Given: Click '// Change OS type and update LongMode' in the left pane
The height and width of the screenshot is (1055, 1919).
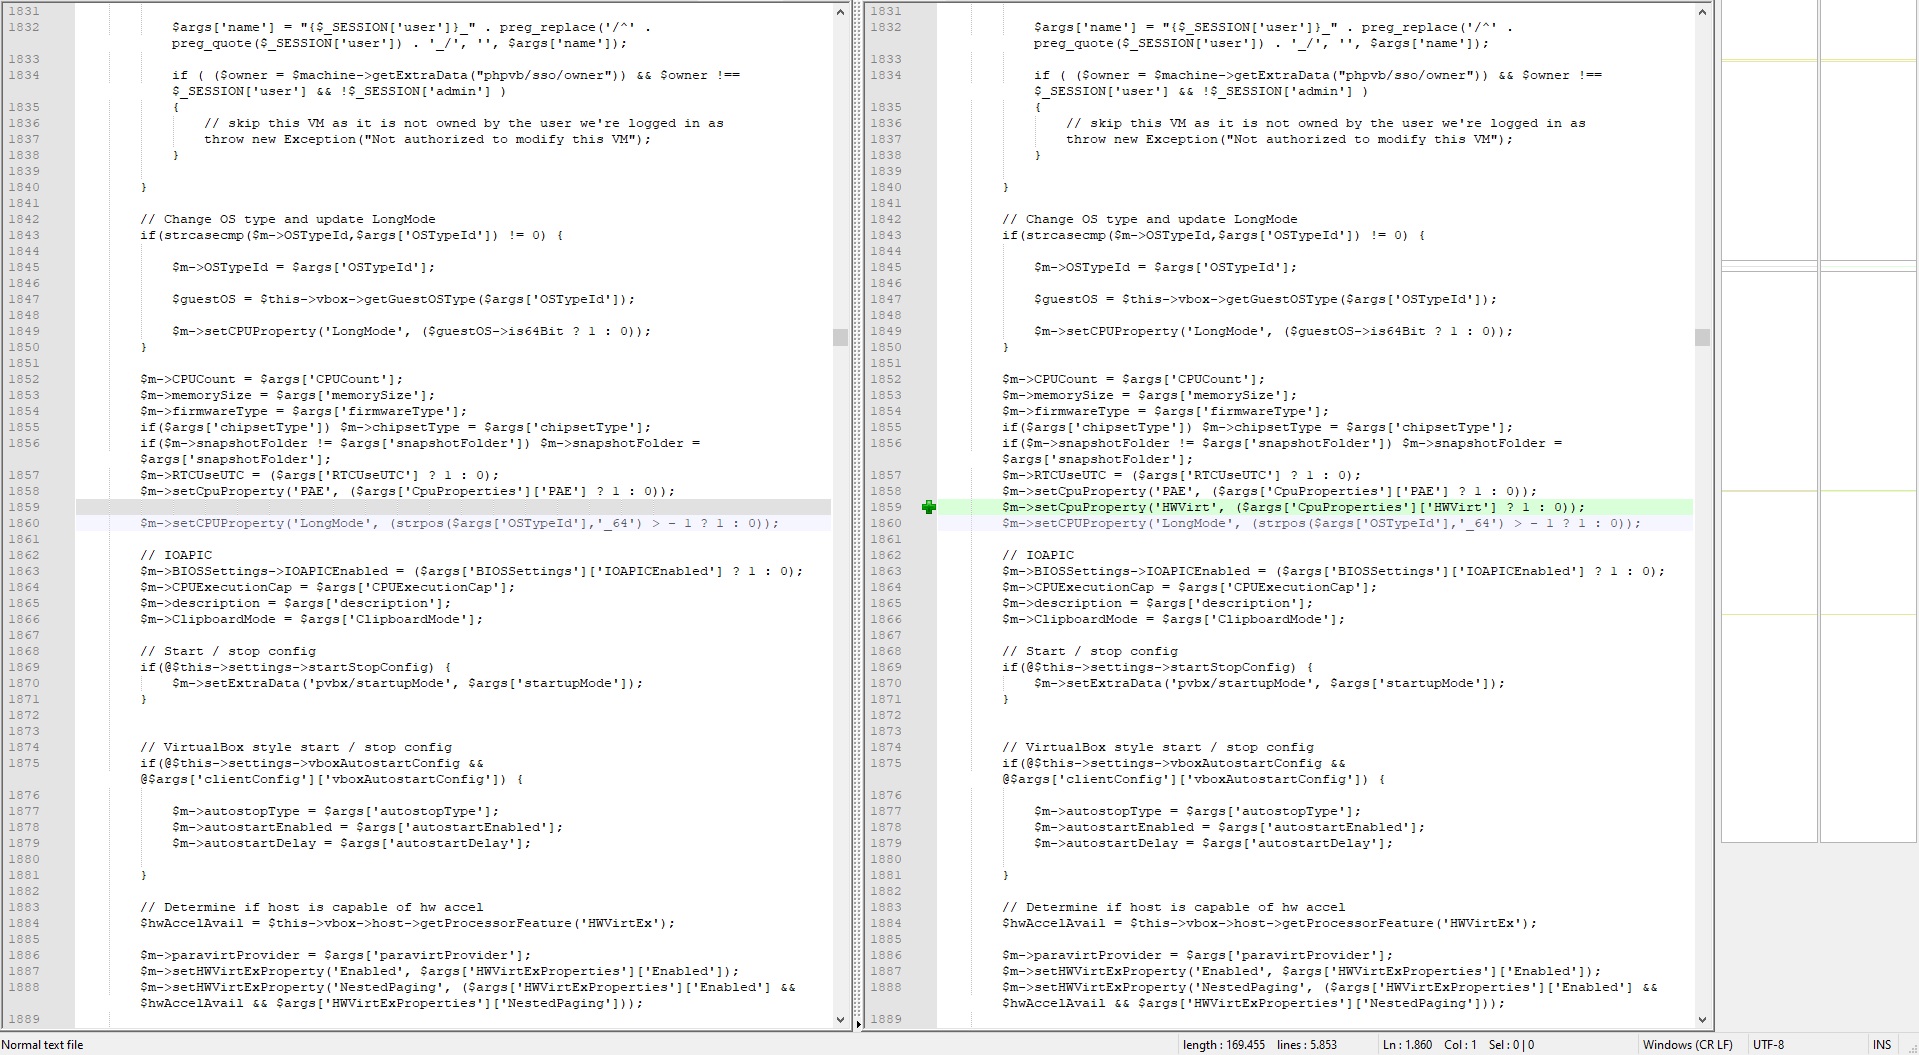Looking at the screenshot, I should [x=288, y=219].
